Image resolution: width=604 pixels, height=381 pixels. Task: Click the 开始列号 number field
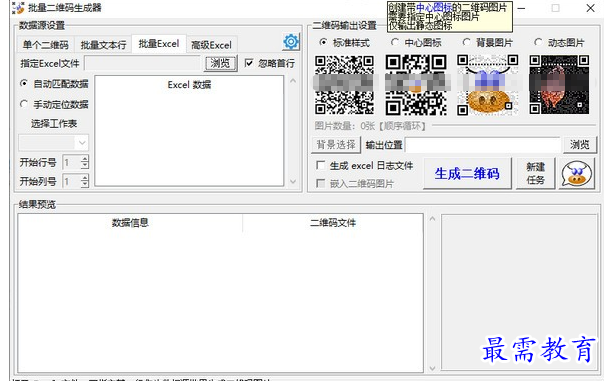pyautogui.click(x=72, y=181)
